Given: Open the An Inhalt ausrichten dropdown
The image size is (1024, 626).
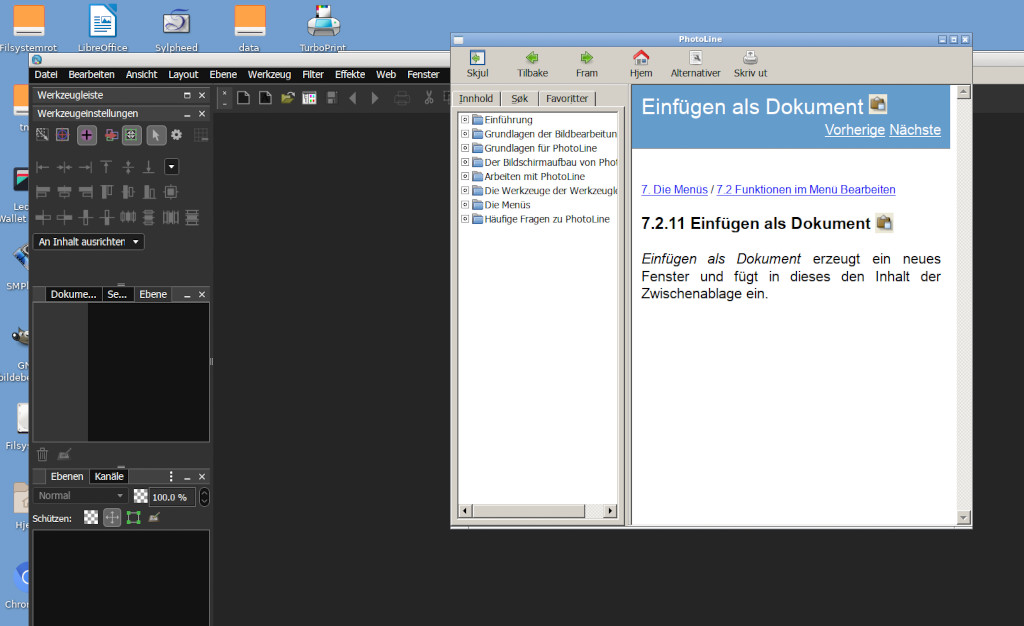Looking at the screenshot, I should point(89,242).
